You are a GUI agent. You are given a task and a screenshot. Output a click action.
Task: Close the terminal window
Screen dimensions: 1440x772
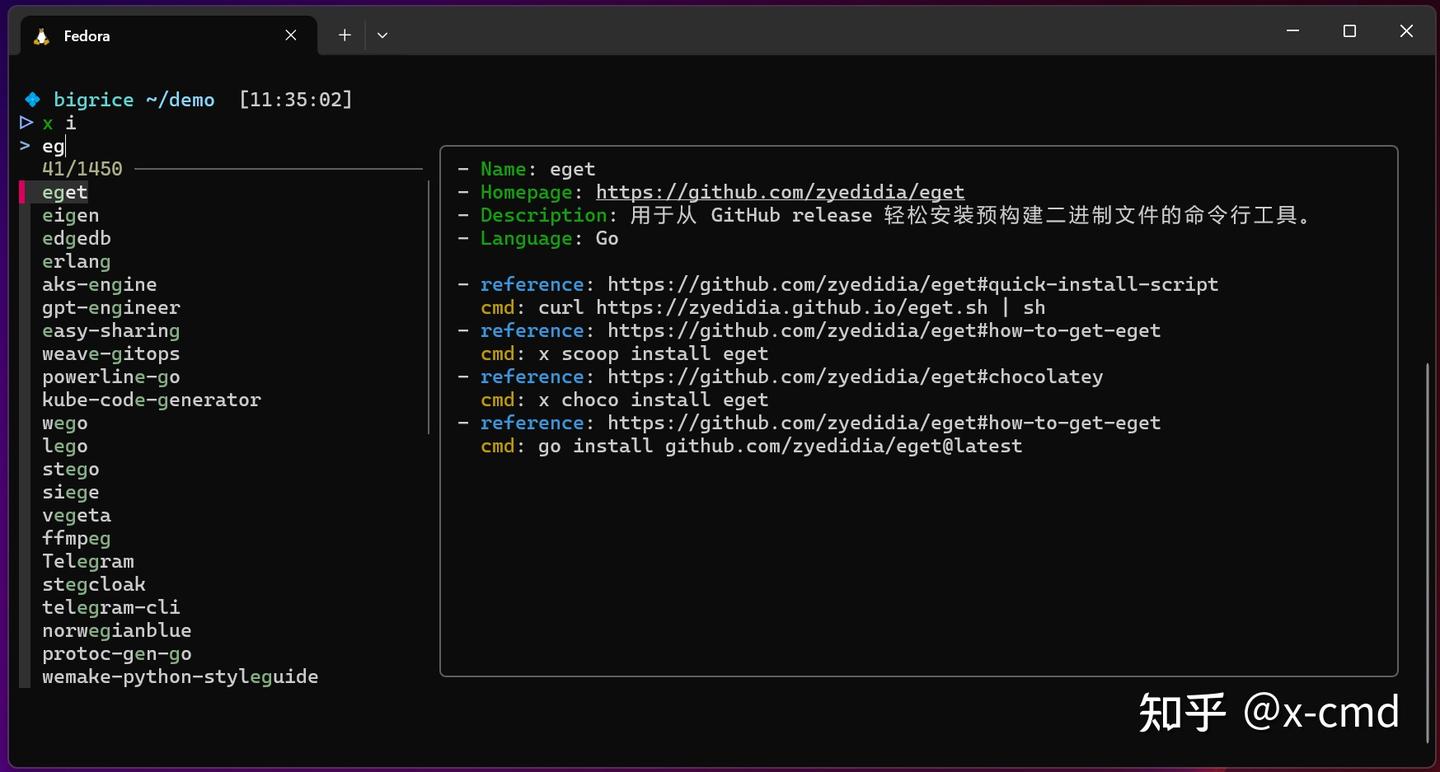(1406, 31)
